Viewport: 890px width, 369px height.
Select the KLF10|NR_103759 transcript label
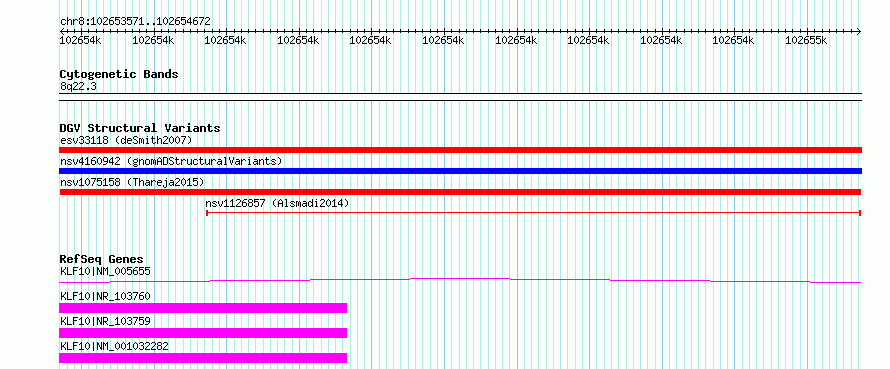[105, 321]
